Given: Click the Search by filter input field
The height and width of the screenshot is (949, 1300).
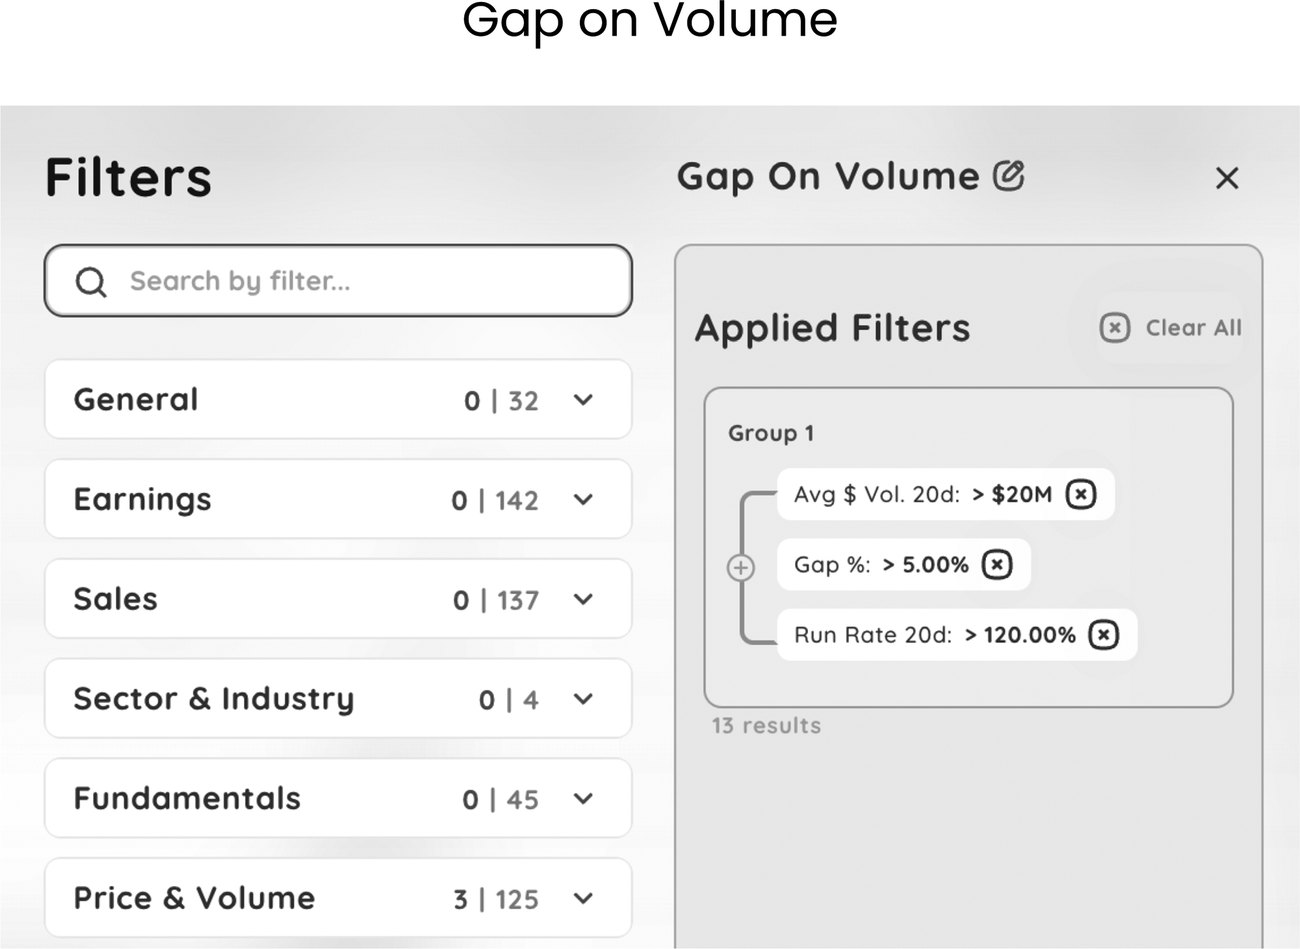Looking at the screenshot, I should click(338, 281).
